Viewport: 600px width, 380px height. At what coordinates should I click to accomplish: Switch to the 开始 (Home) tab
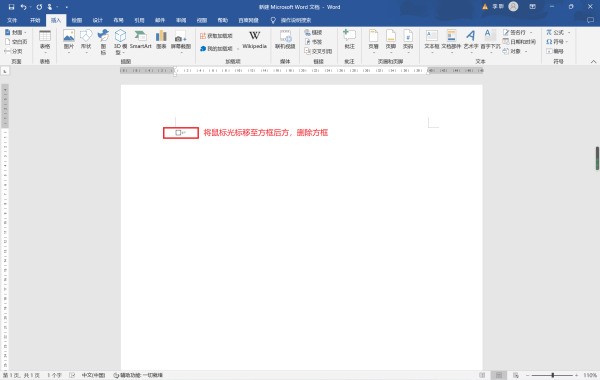(35, 20)
